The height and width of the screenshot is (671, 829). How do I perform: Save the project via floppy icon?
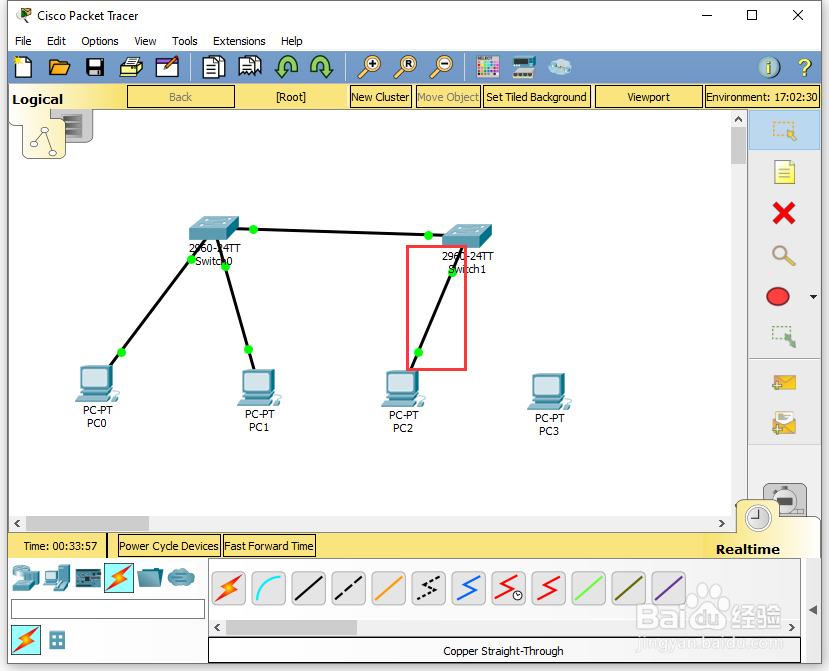point(95,67)
